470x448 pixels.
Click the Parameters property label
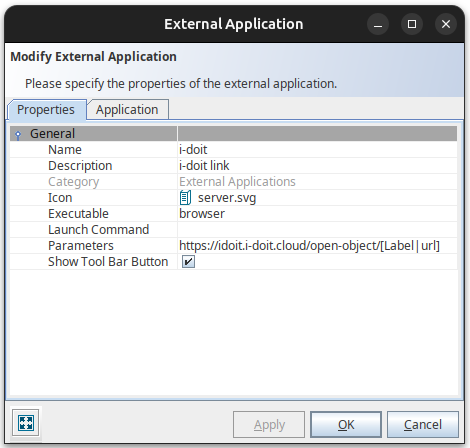(x=81, y=246)
